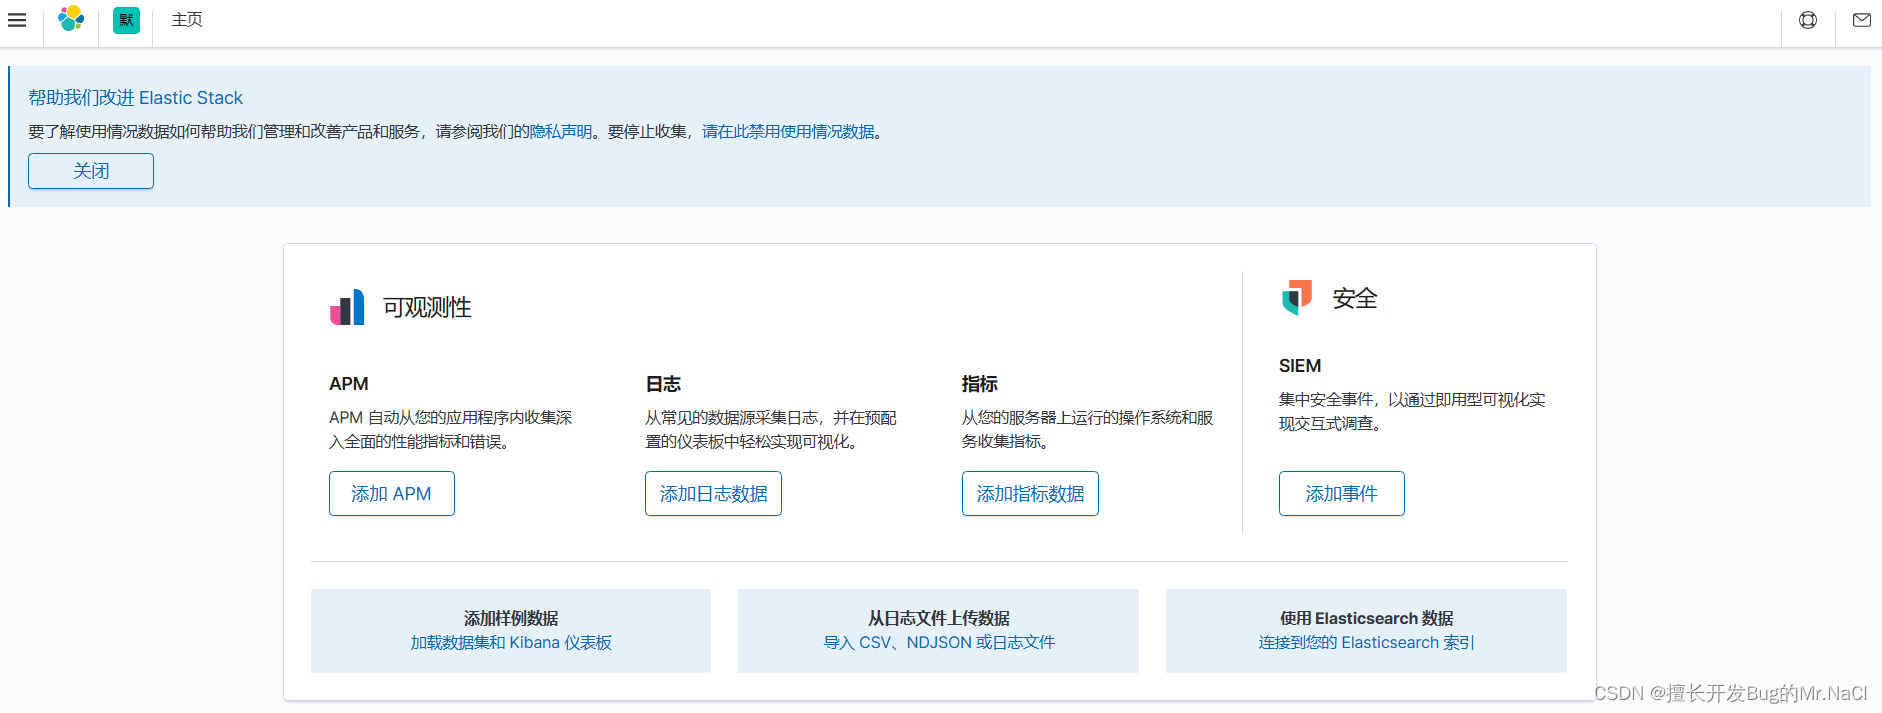
Task: Open the mail newsfeed icon
Action: [x=1861, y=20]
